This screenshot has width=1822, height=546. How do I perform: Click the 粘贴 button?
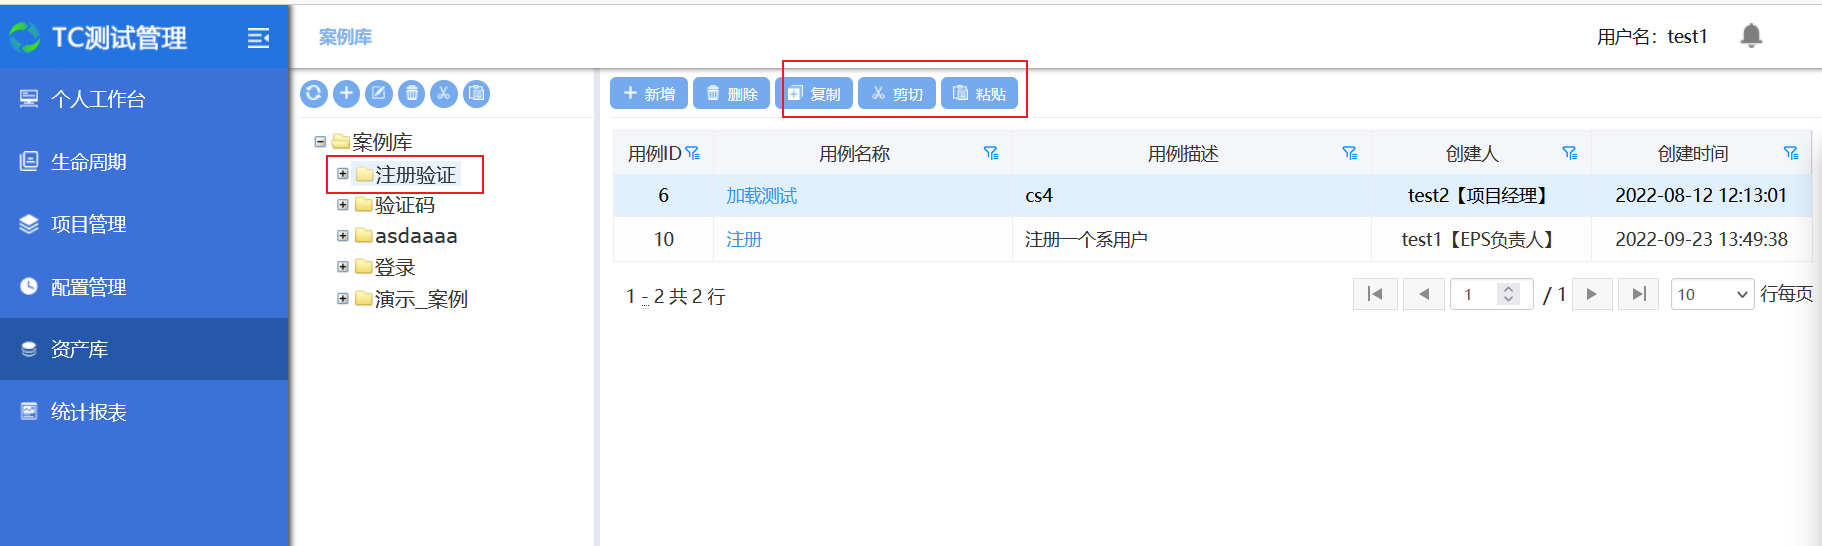pyautogui.click(x=979, y=93)
